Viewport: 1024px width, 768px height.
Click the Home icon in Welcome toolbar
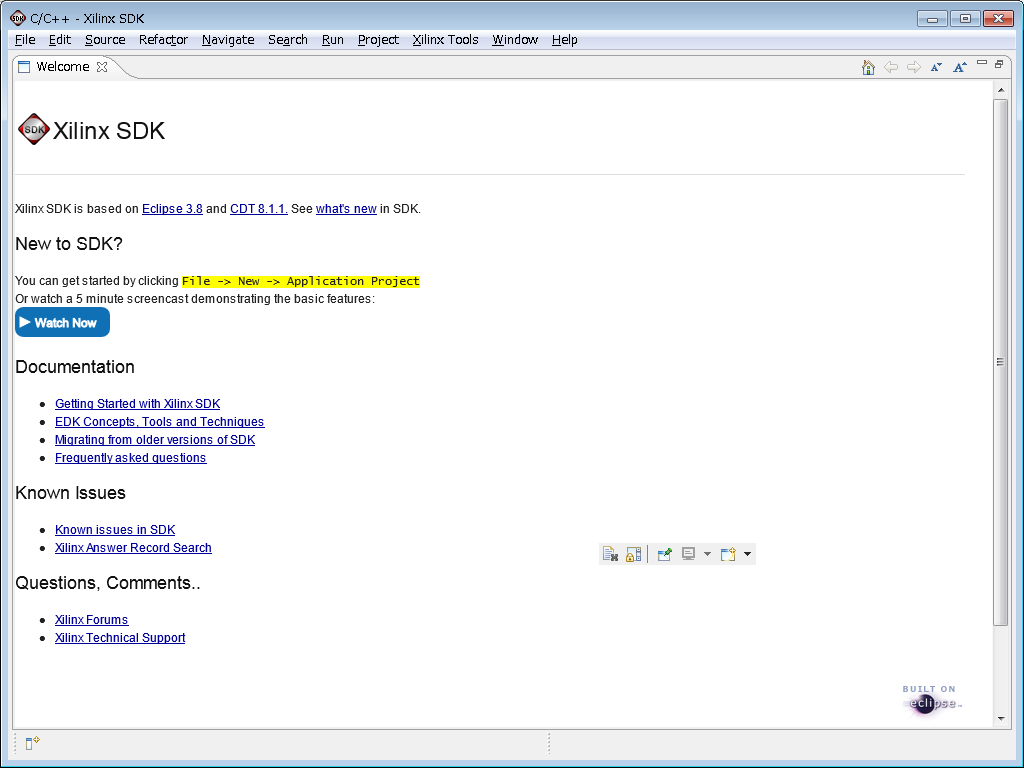click(868, 67)
